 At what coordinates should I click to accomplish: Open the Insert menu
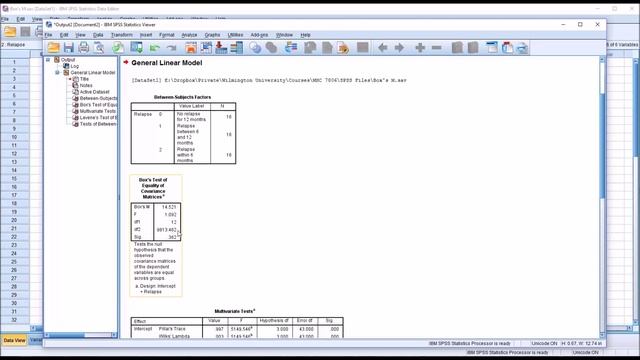(146, 35)
